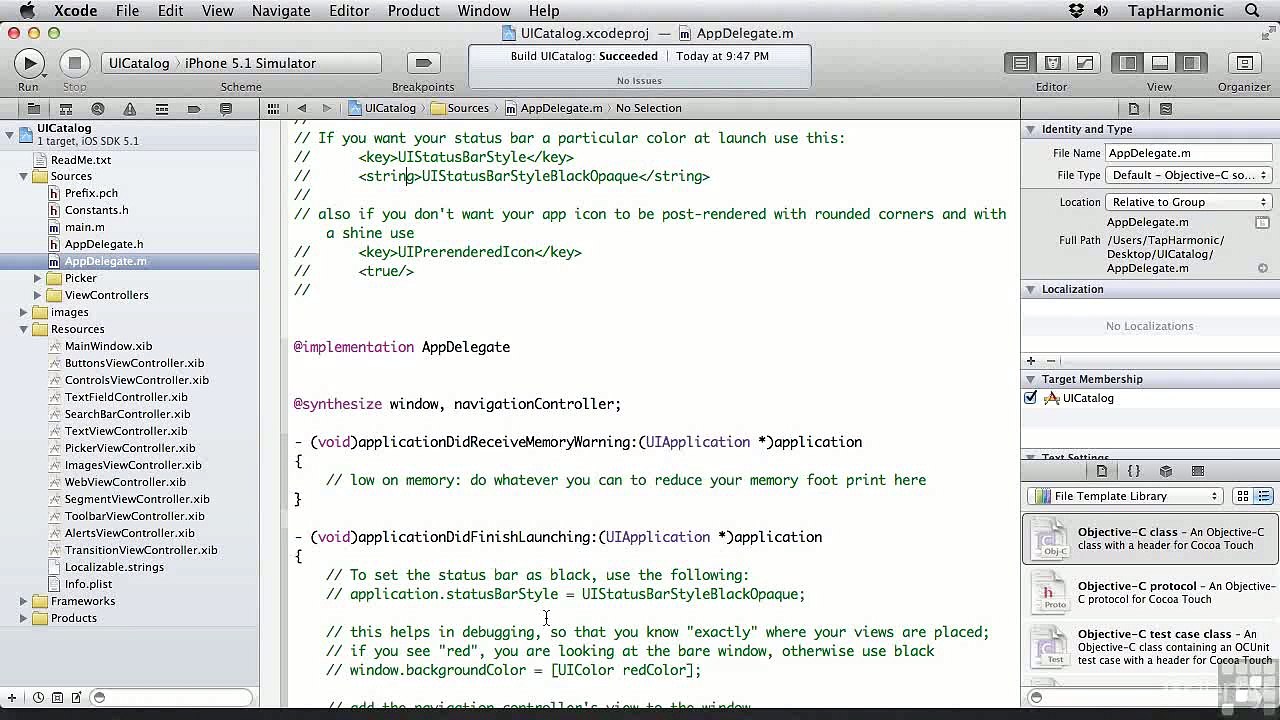Switch the library to icon grid view

click(1243, 496)
